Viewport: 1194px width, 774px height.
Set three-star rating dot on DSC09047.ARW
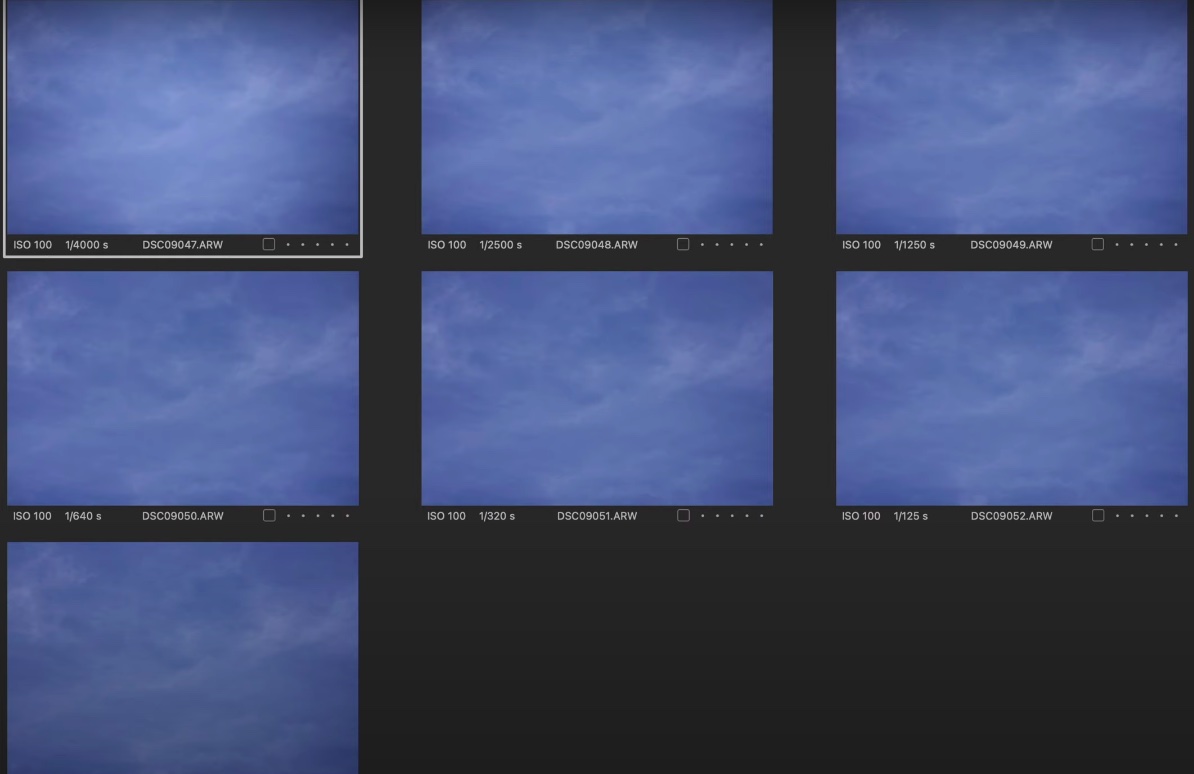coord(318,245)
